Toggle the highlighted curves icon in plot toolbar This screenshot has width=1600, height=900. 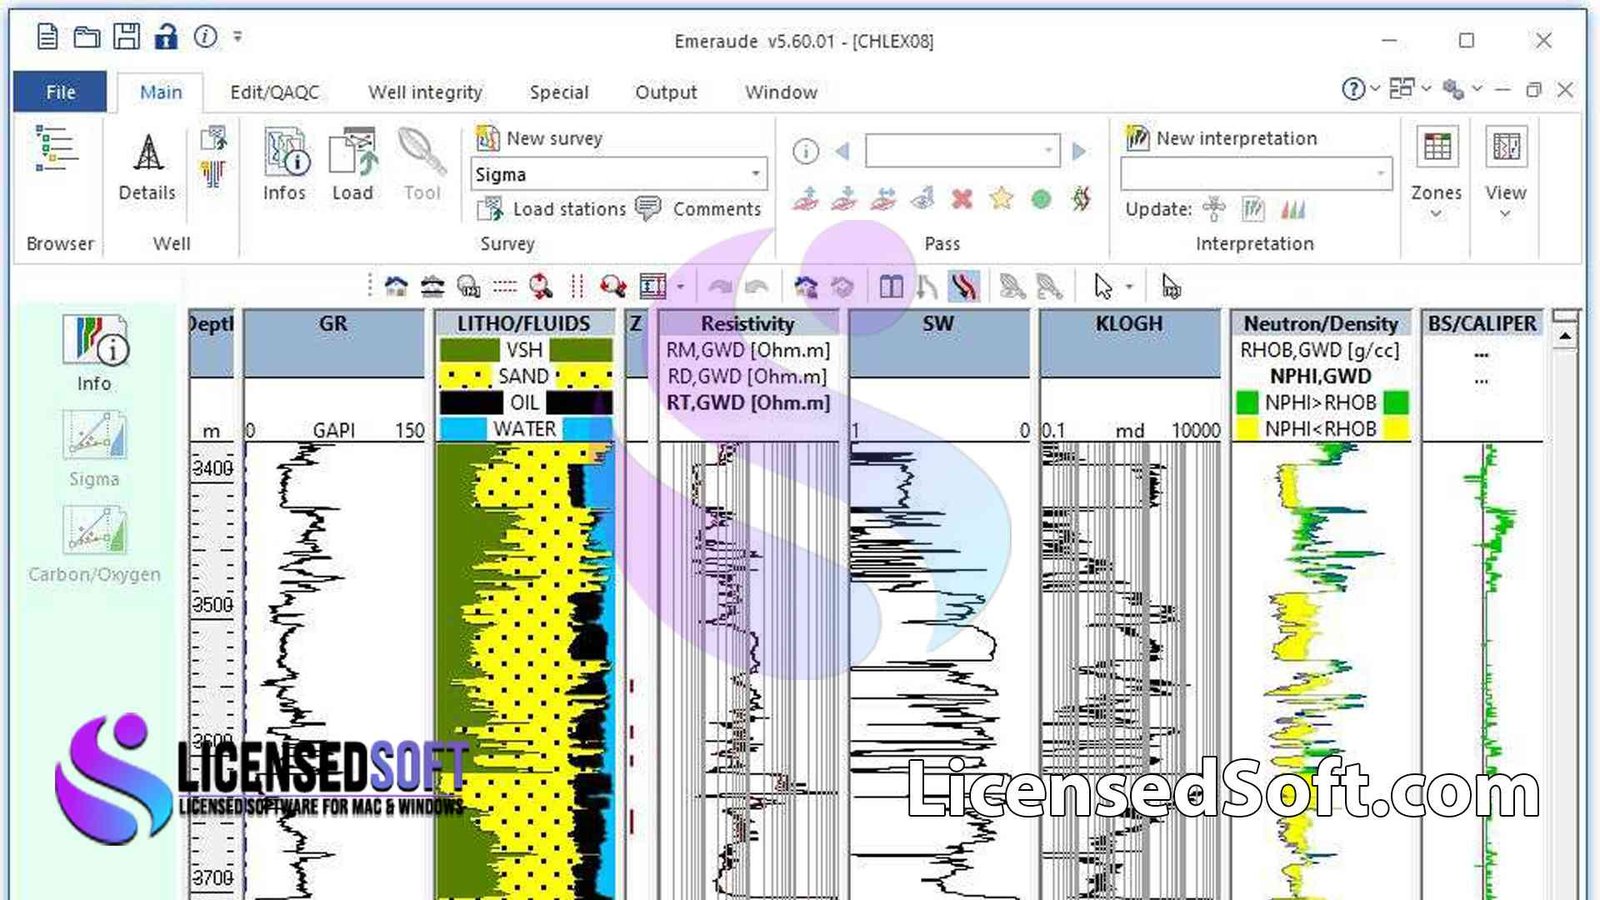coord(964,287)
